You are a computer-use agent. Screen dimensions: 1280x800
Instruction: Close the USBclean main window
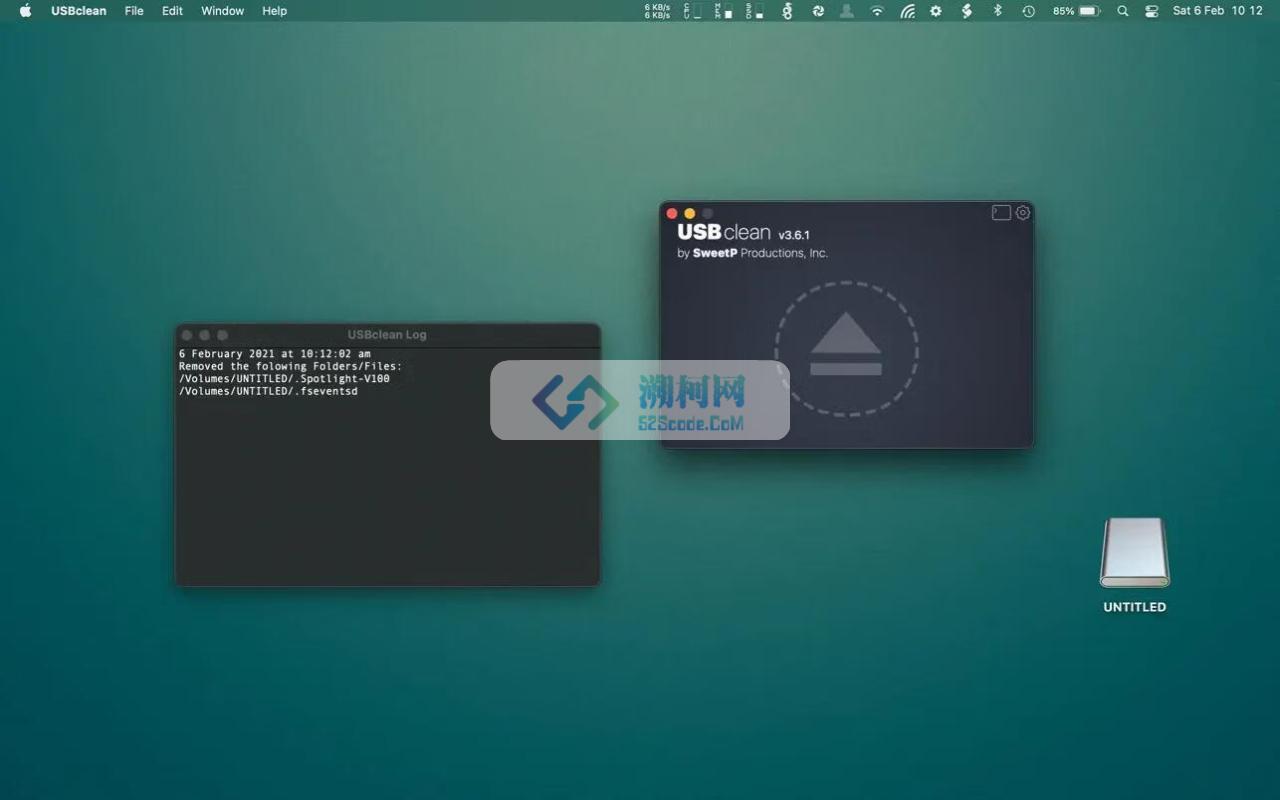672,213
